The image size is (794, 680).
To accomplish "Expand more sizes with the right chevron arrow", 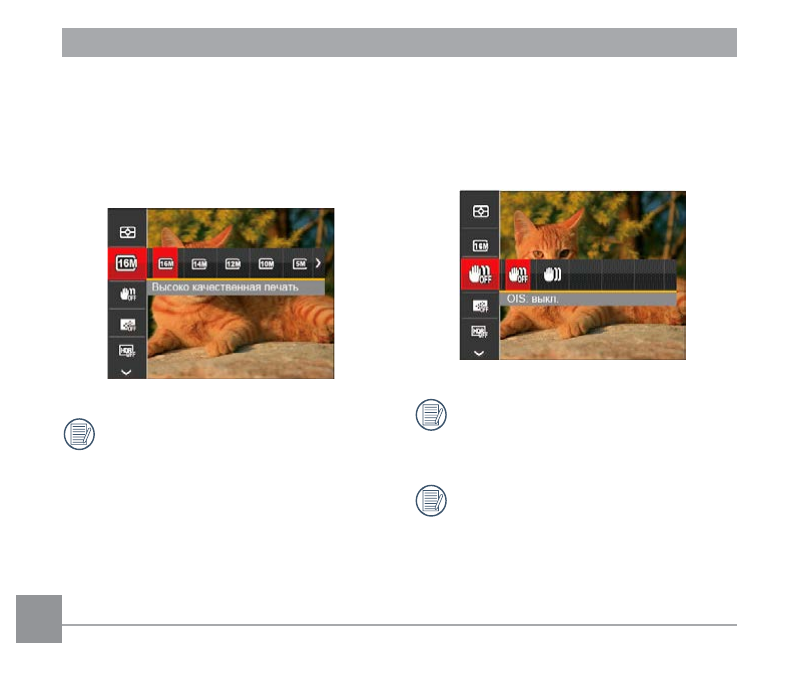I will [318, 263].
